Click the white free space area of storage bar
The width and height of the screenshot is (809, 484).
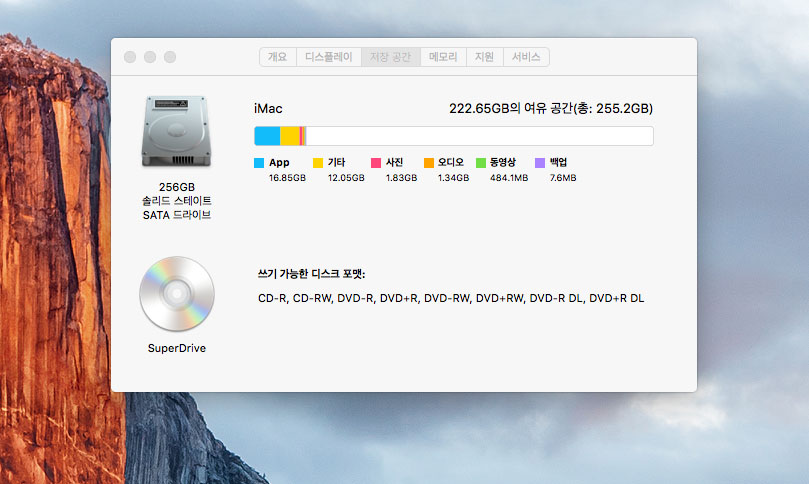(480, 136)
